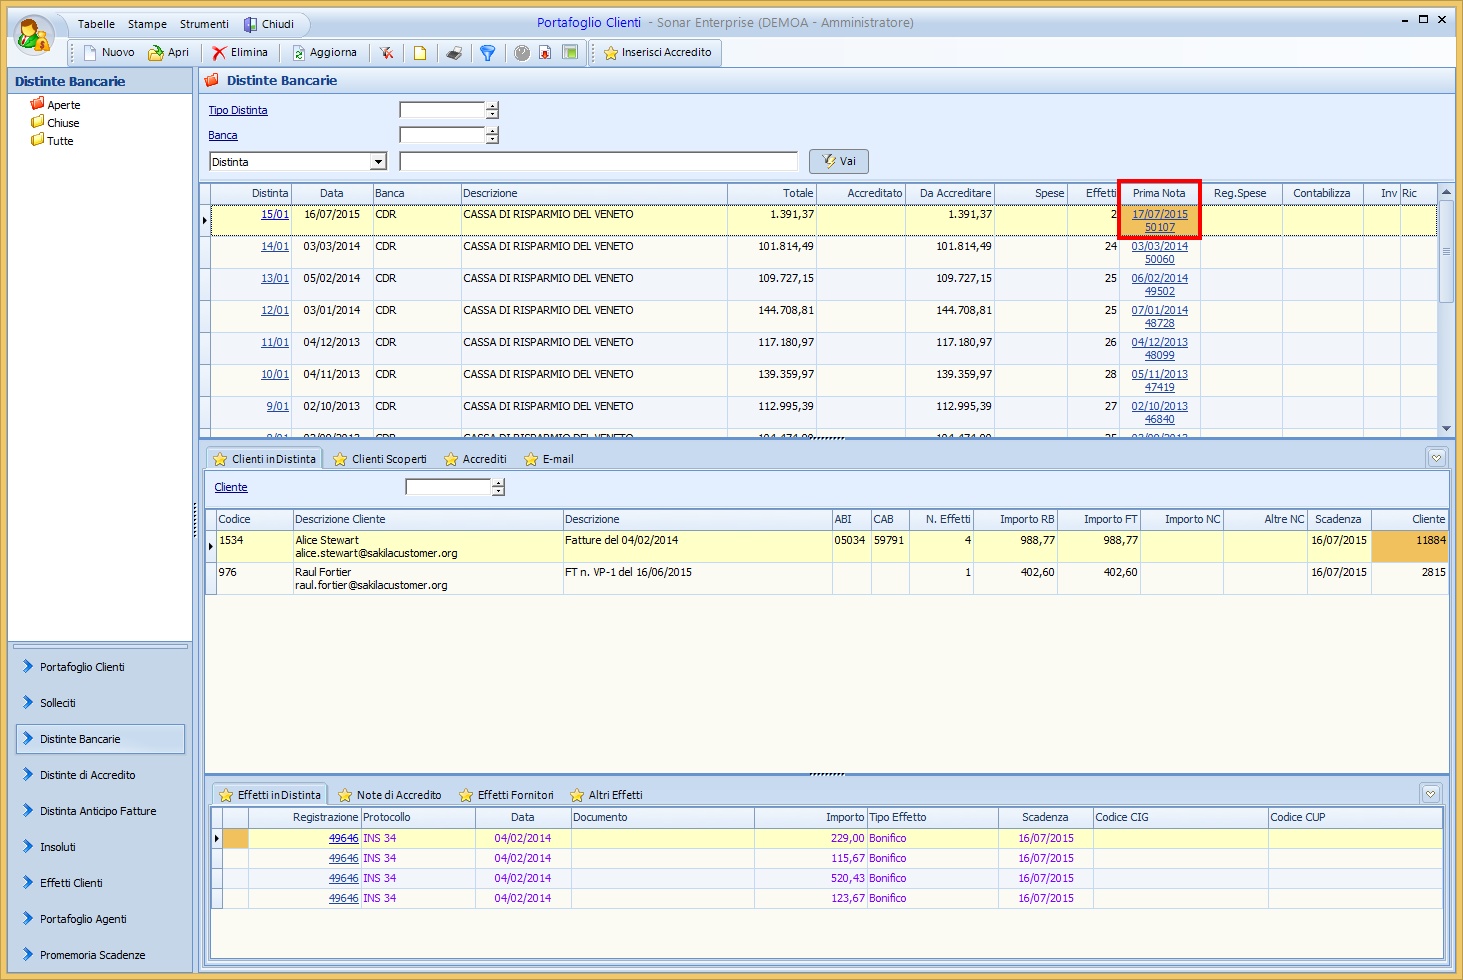This screenshot has width=1463, height=980.
Task: Refresh data with Aggiorna button
Action: [x=324, y=53]
